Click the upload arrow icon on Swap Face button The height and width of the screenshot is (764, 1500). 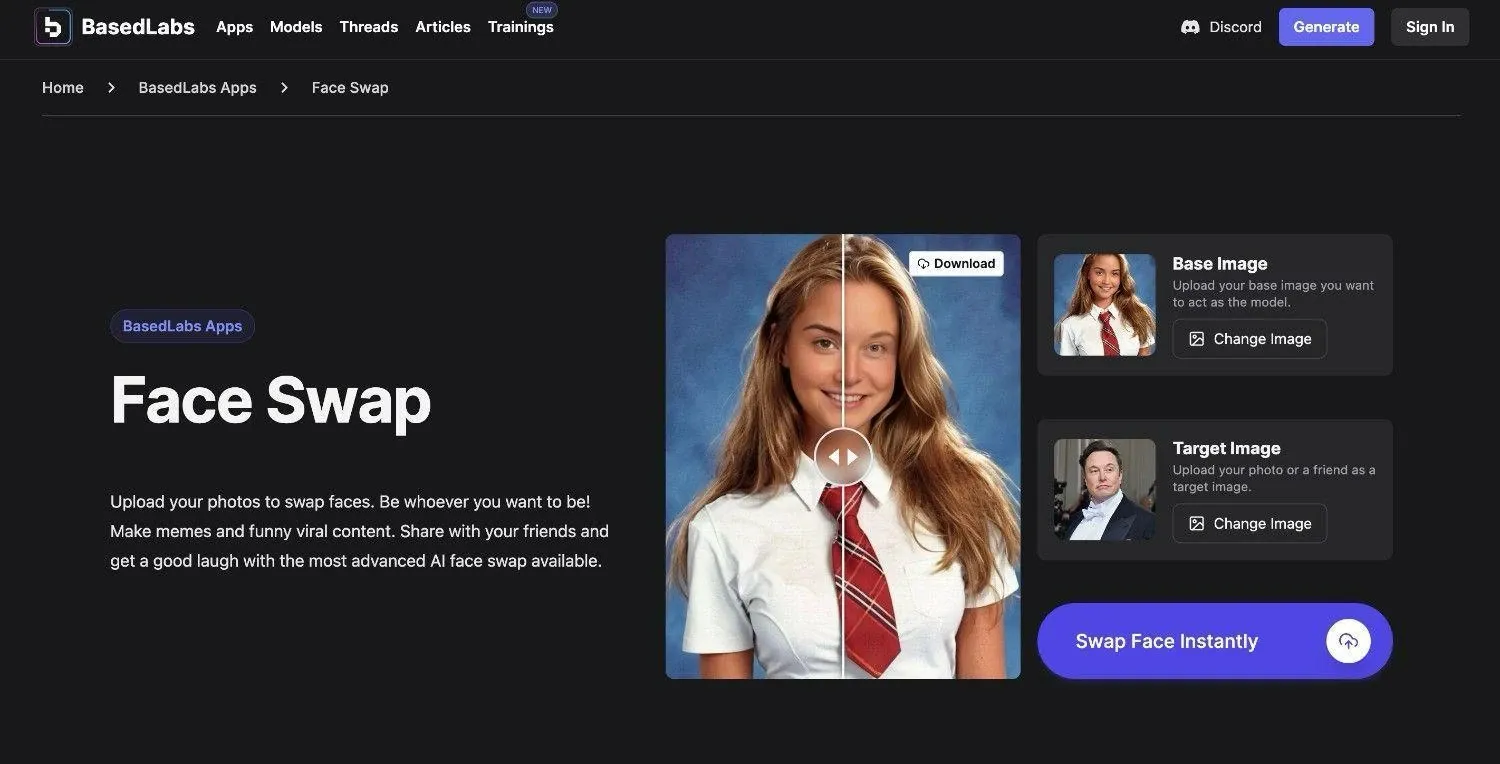tap(1348, 641)
